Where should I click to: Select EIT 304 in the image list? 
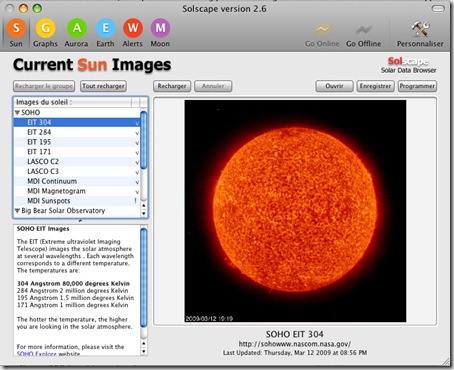[x=77, y=122]
